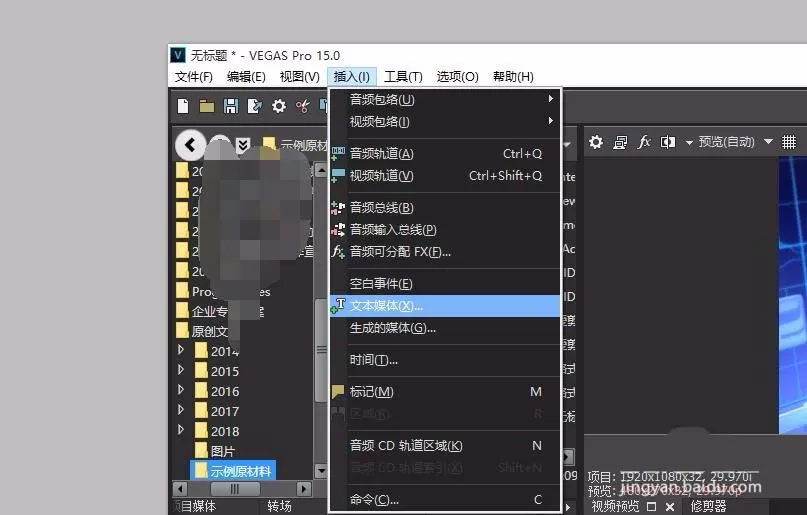This screenshot has width=807, height=515.
Task: Close the open 插入(I) menu from the menu bar
Action: [352, 77]
